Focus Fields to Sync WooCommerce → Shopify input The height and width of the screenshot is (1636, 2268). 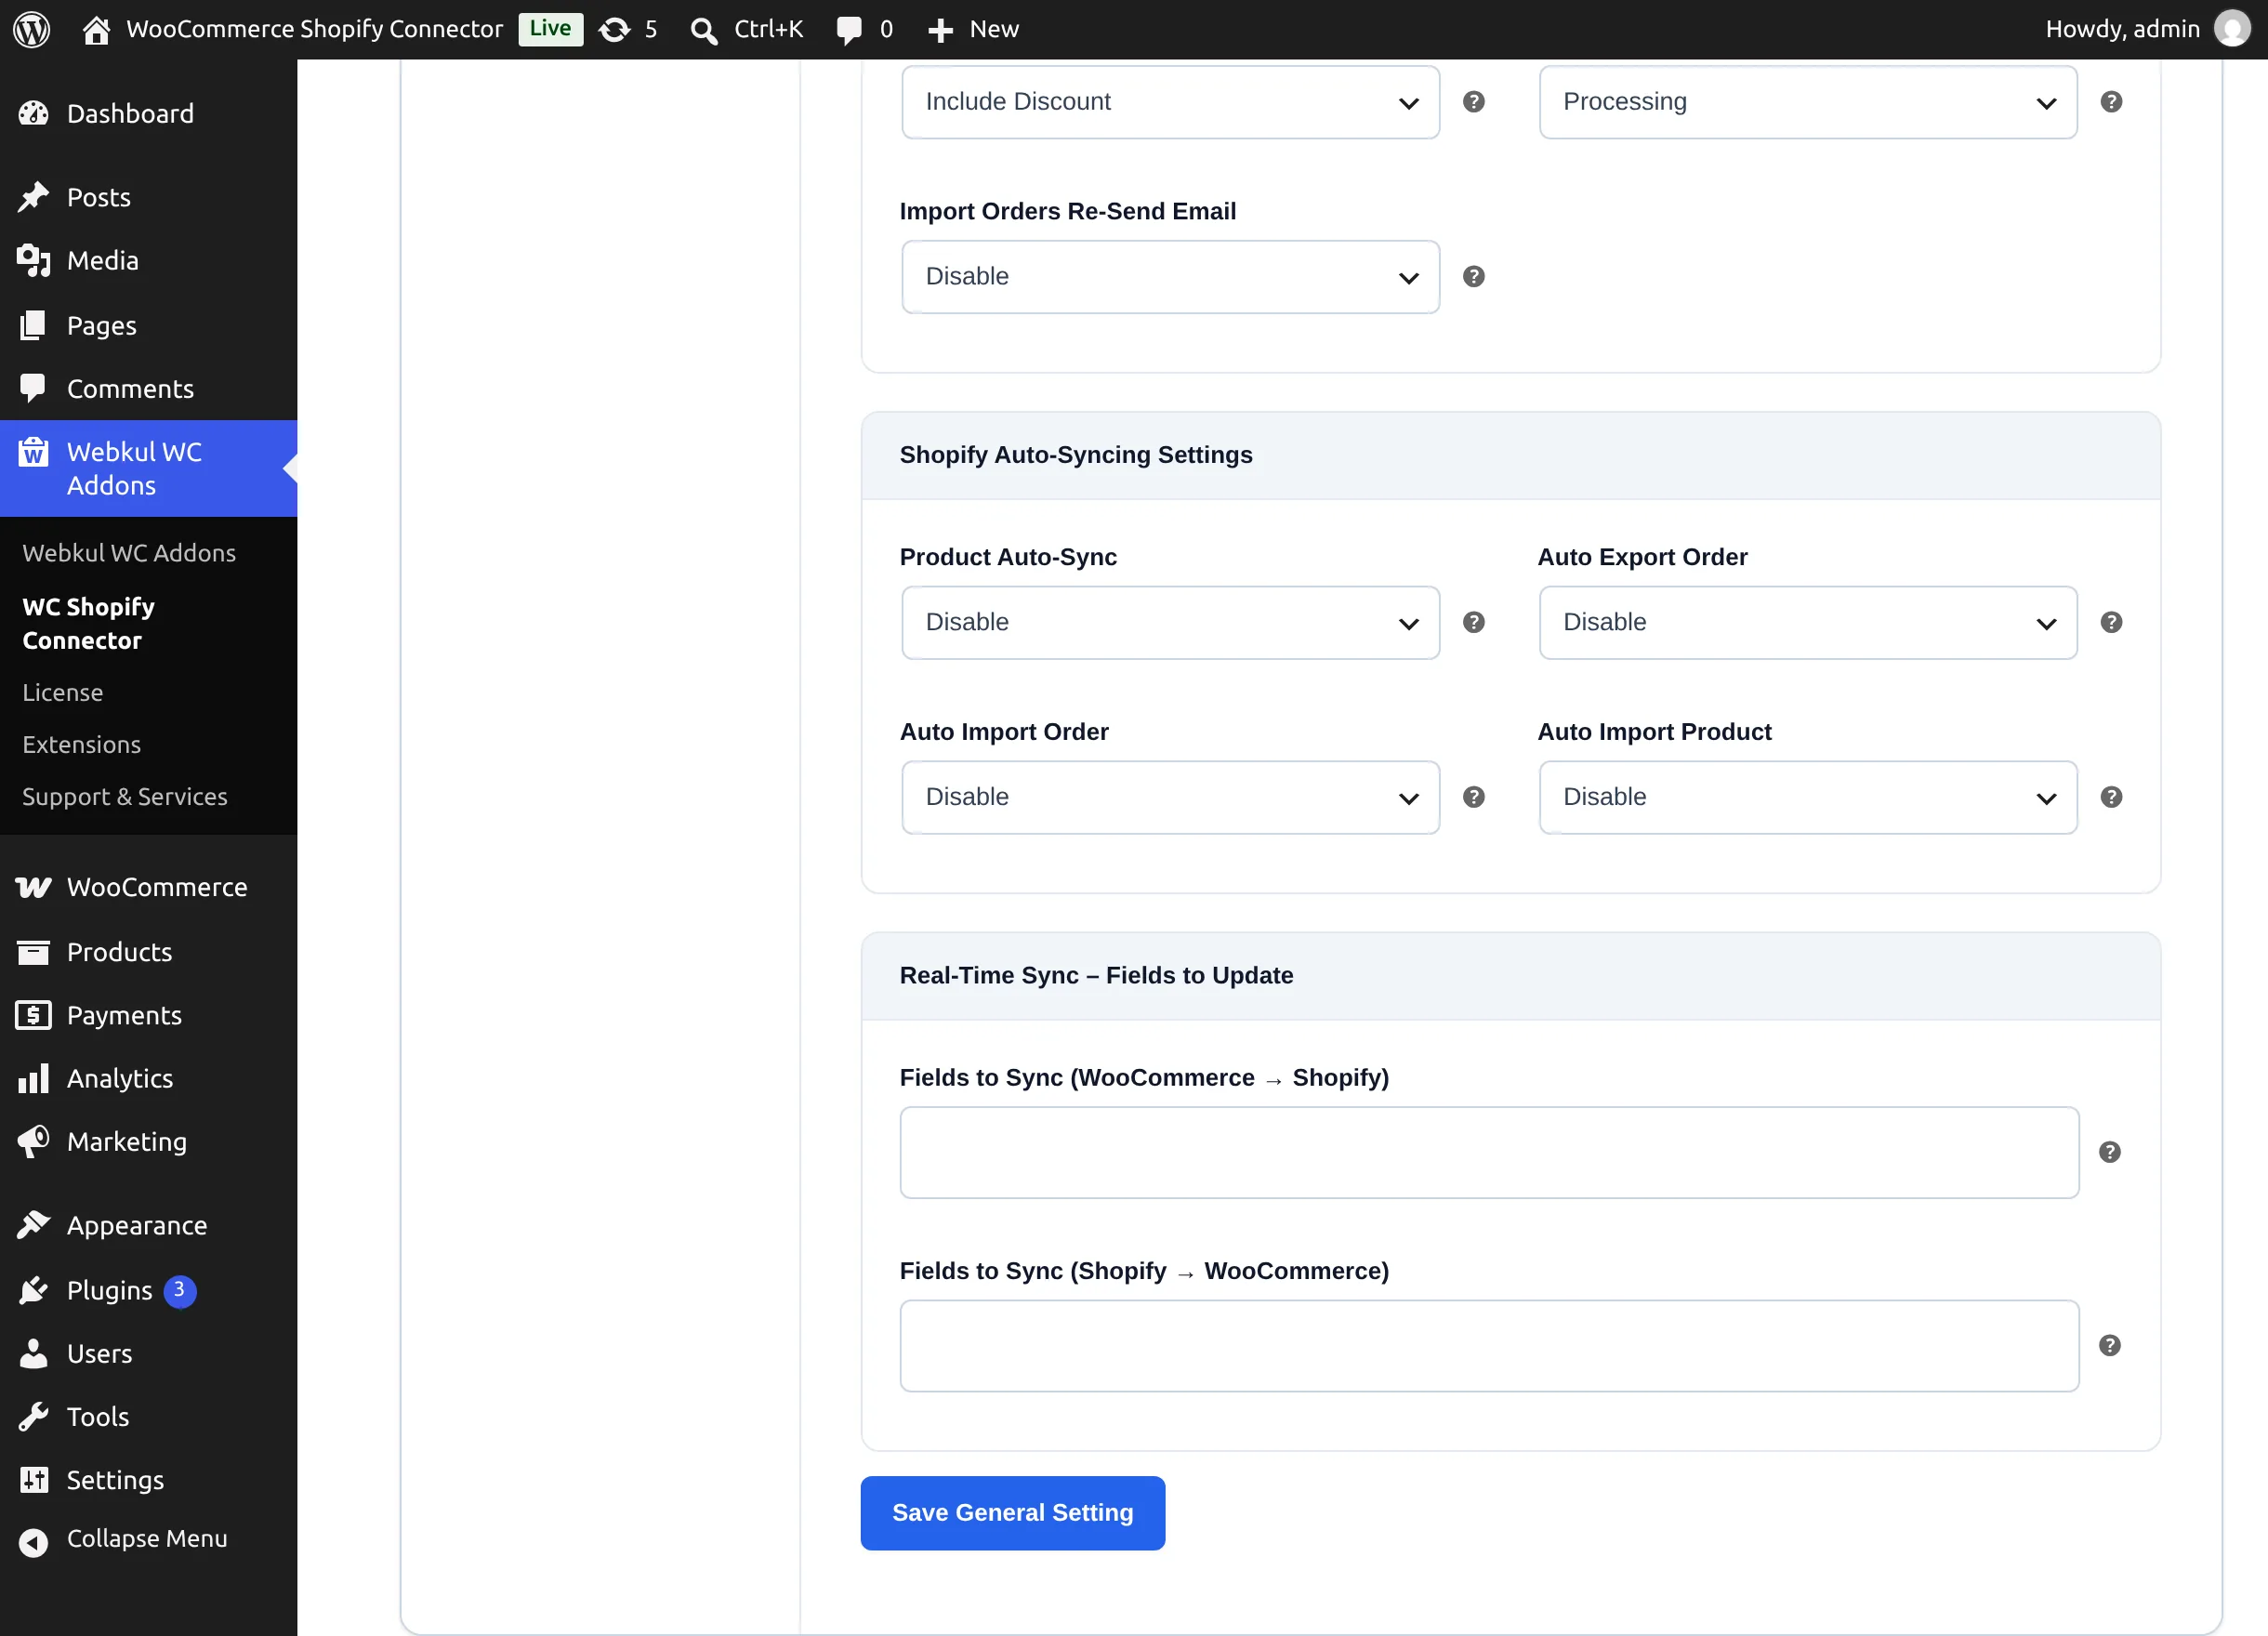pyautogui.click(x=1488, y=1152)
